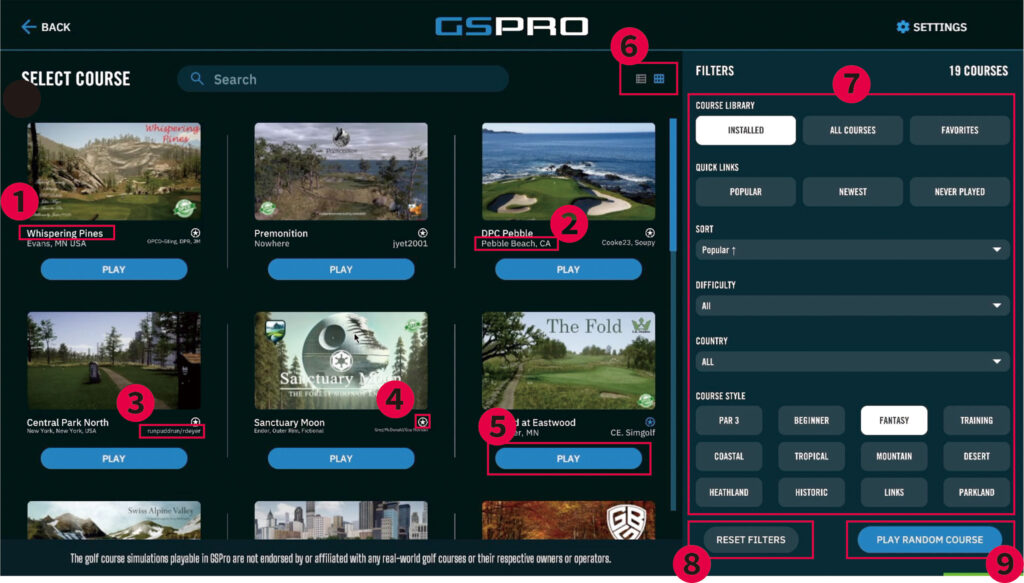Click the Back arrow icon
The height and width of the screenshot is (583, 1024).
(29, 27)
